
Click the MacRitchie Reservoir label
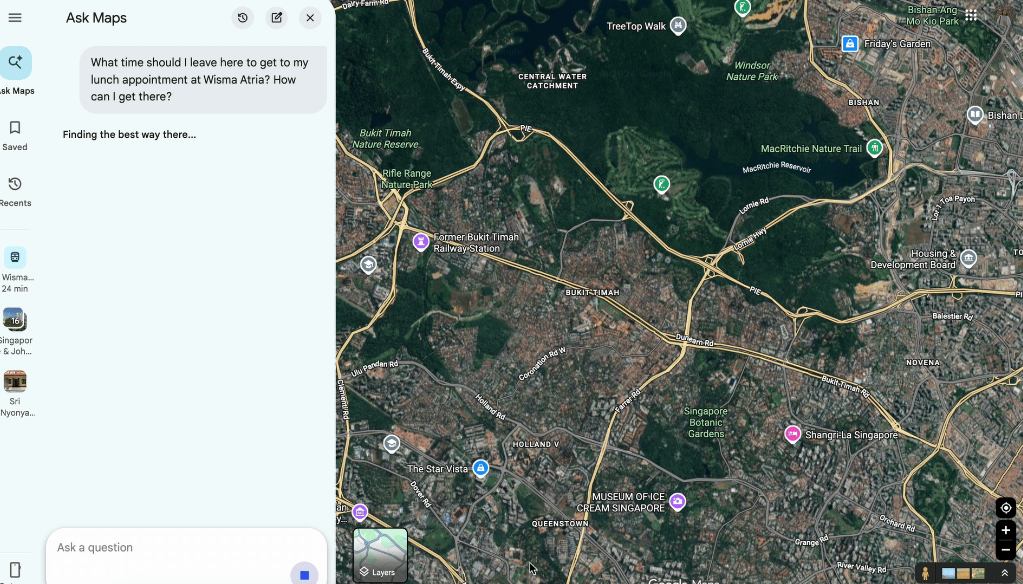[x=776, y=168]
